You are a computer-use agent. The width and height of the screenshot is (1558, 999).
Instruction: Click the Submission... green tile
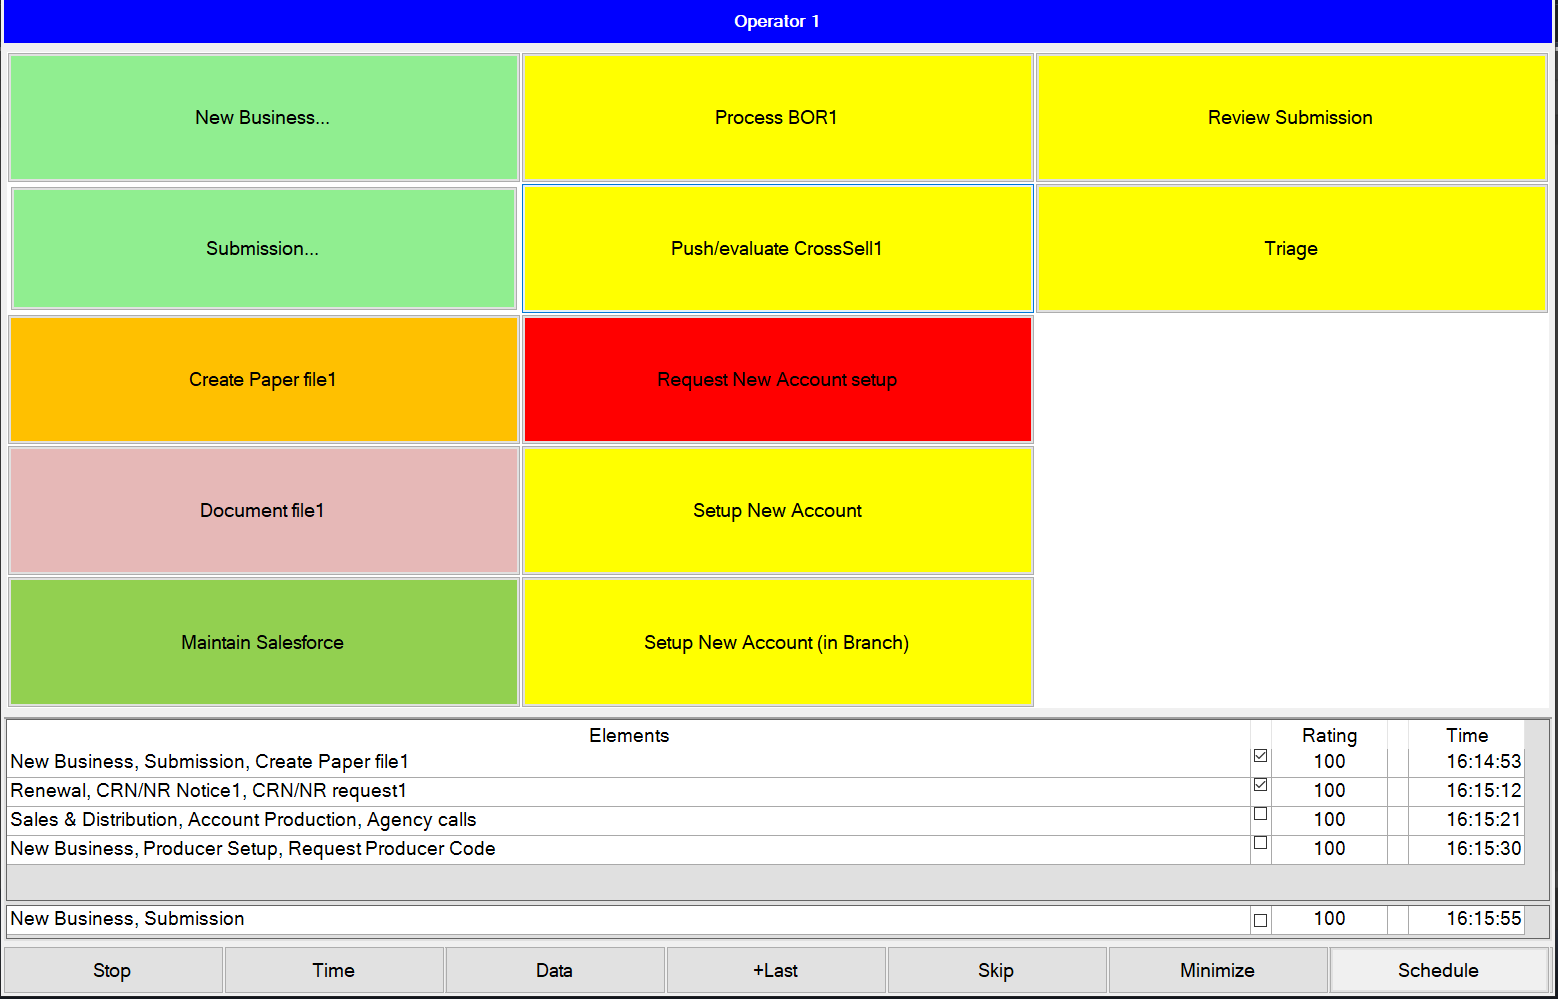(262, 248)
